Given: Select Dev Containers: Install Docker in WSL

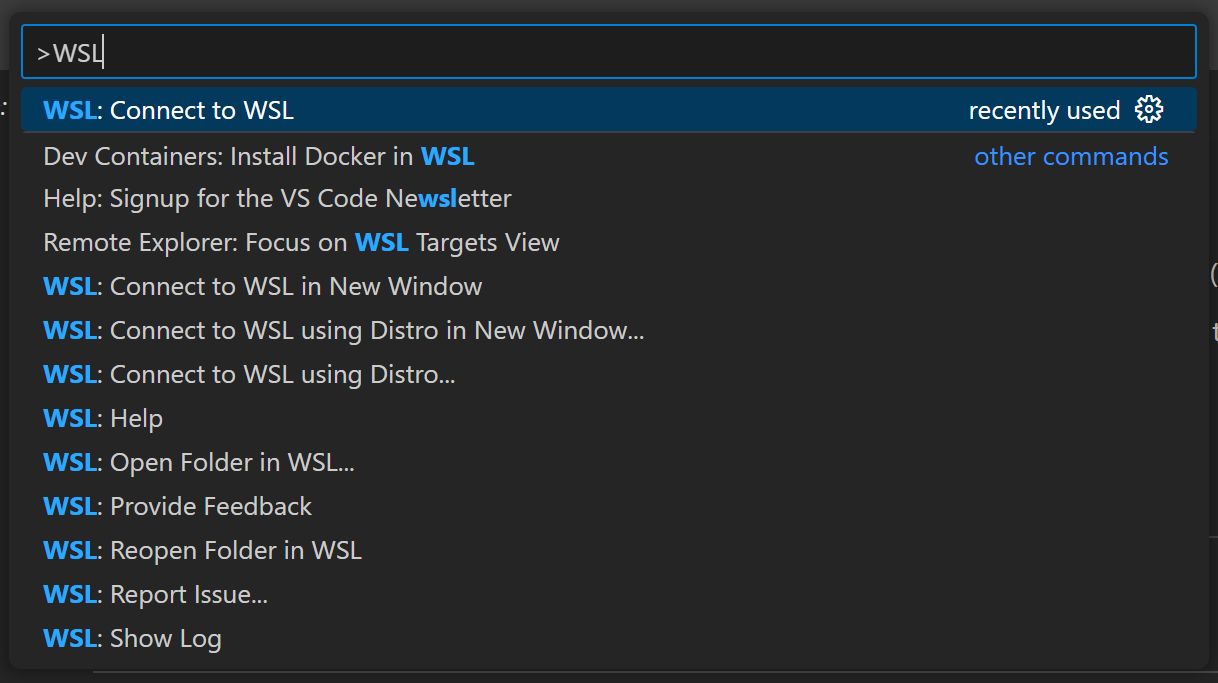Looking at the screenshot, I should click(259, 157).
